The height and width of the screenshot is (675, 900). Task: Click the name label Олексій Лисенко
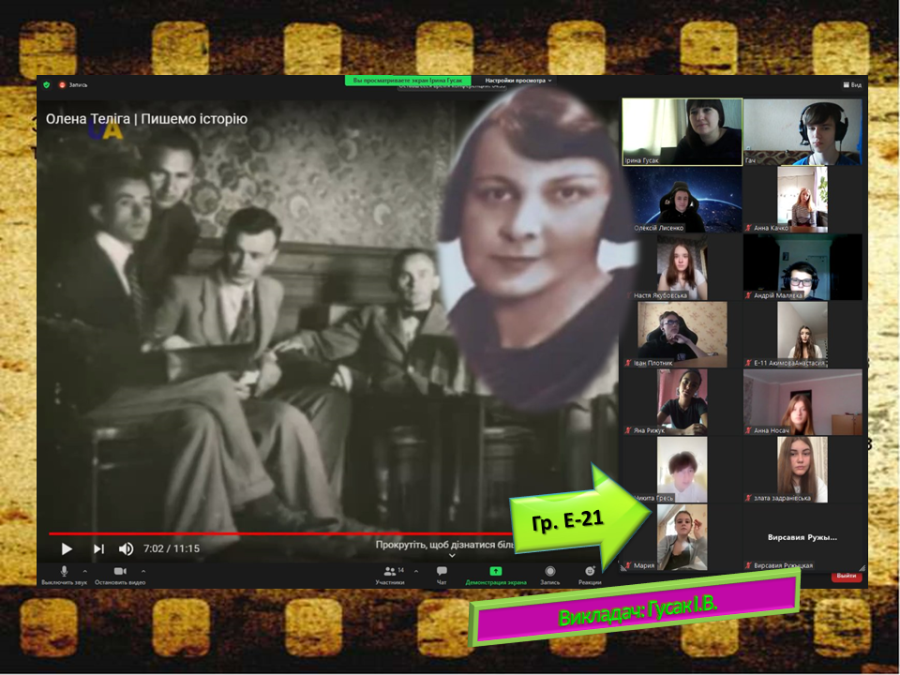click(659, 228)
